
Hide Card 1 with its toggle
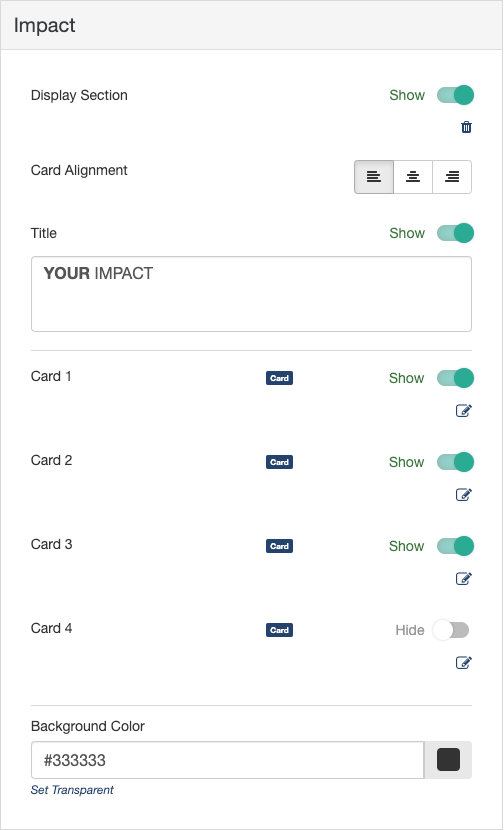(x=455, y=378)
